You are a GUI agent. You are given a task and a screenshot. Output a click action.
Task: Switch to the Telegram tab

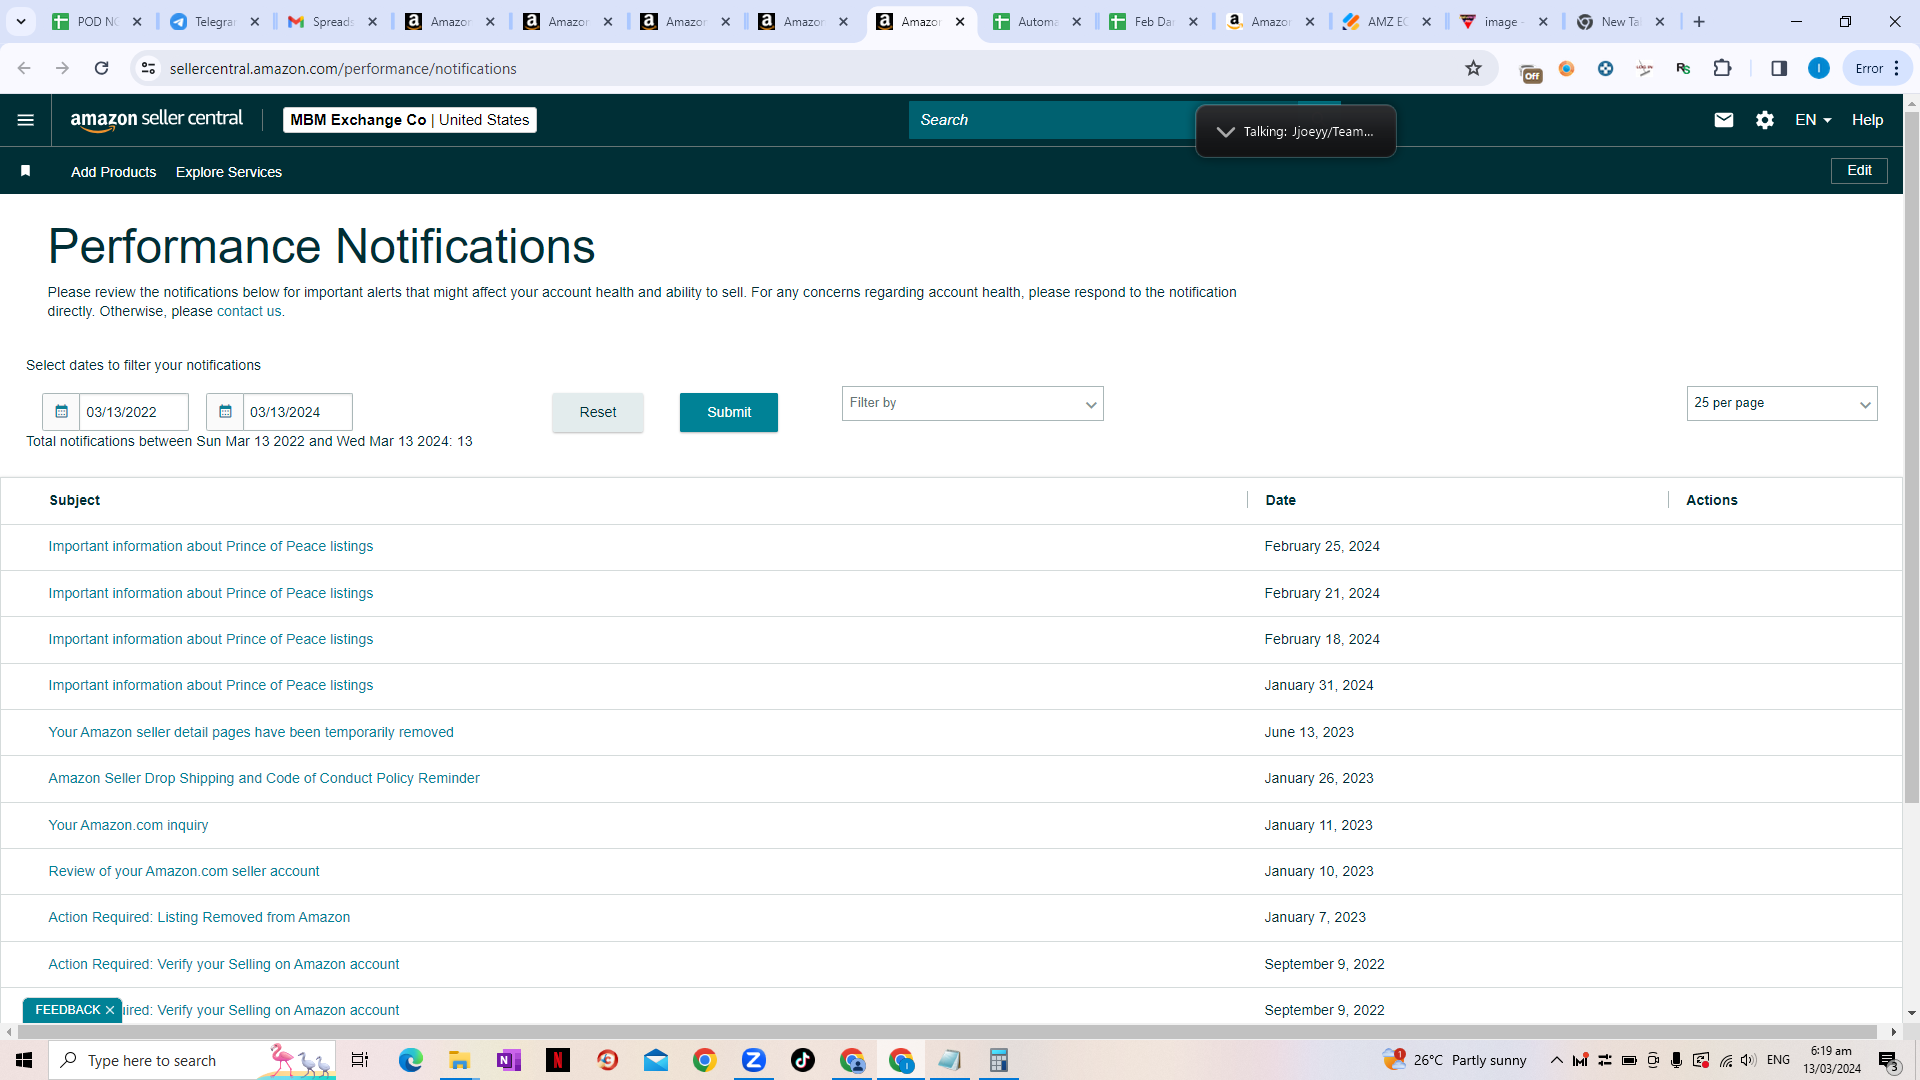pyautogui.click(x=214, y=21)
